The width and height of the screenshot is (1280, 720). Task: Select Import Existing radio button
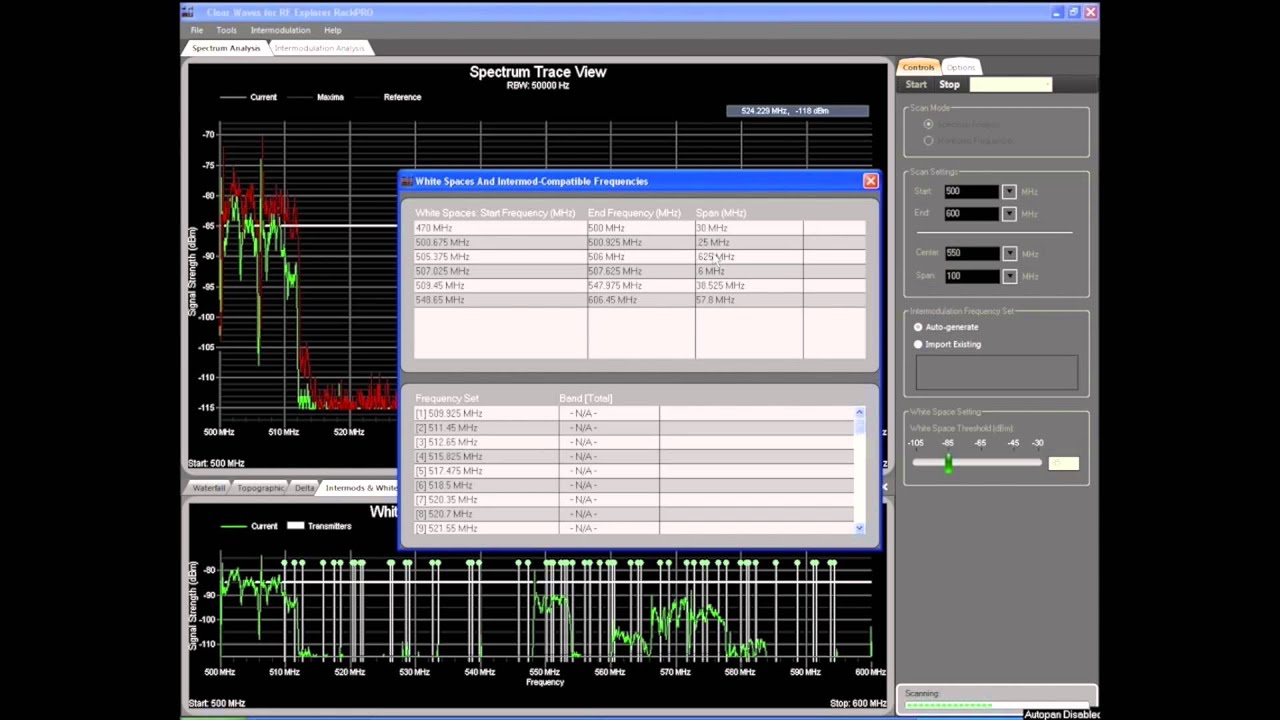point(918,344)
